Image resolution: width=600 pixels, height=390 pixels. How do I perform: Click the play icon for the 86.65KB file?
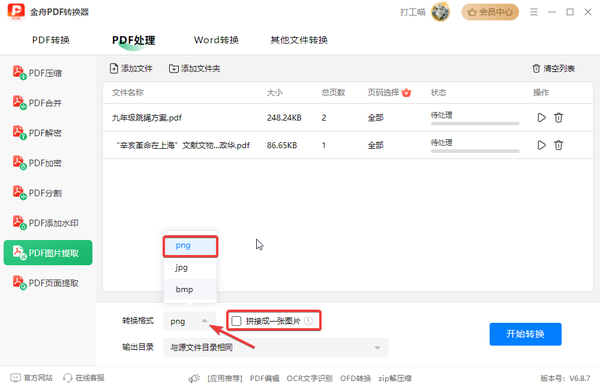pos(541,145)
